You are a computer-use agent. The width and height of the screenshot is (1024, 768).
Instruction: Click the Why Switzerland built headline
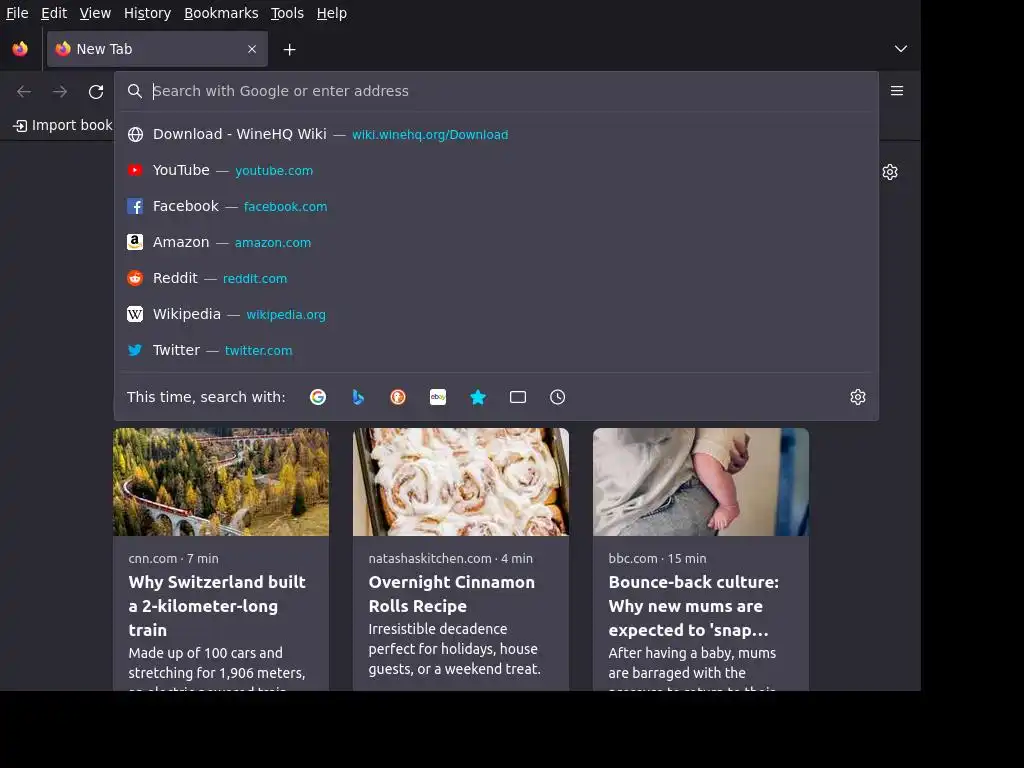point(217,606)
